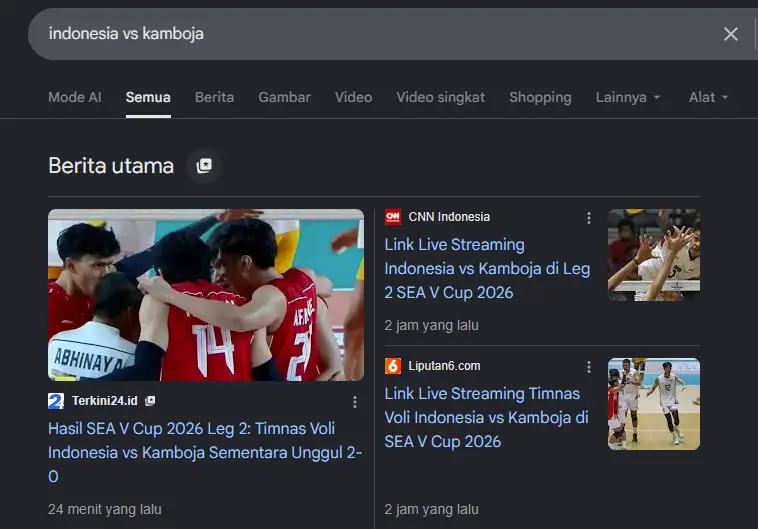
Task: Click '2 jam yang lalu' under the Liputan6.com article
Action: tap(431, 509)
